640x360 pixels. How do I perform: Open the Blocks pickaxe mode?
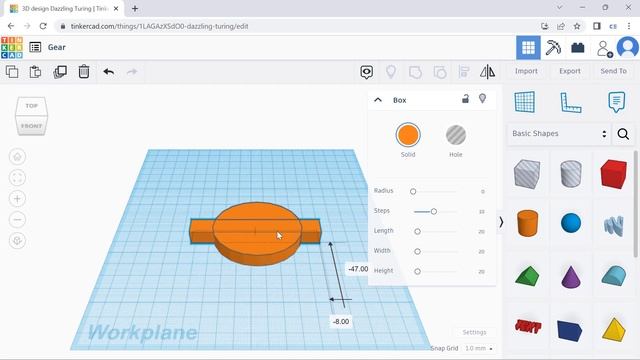click(x=553, y=48)
